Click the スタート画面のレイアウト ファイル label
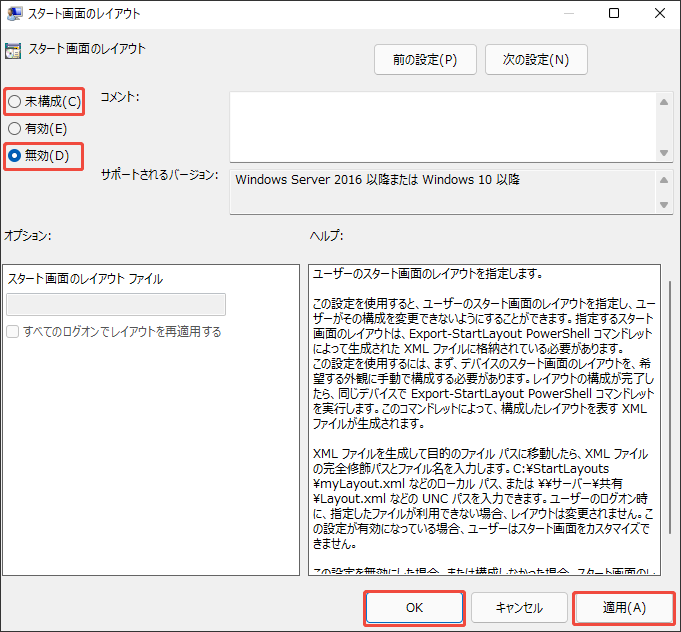681x632 pixels. [85, 279]
